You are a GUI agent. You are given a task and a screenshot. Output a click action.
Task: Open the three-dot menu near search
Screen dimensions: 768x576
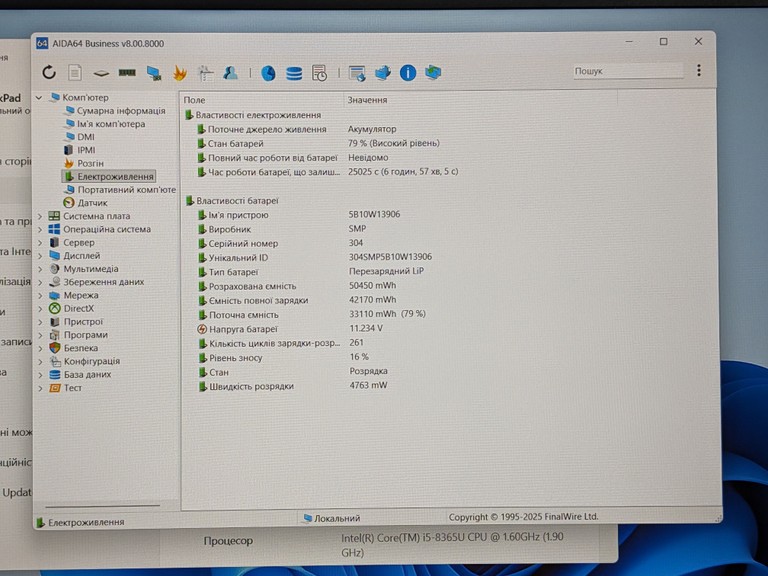point(699,71)
